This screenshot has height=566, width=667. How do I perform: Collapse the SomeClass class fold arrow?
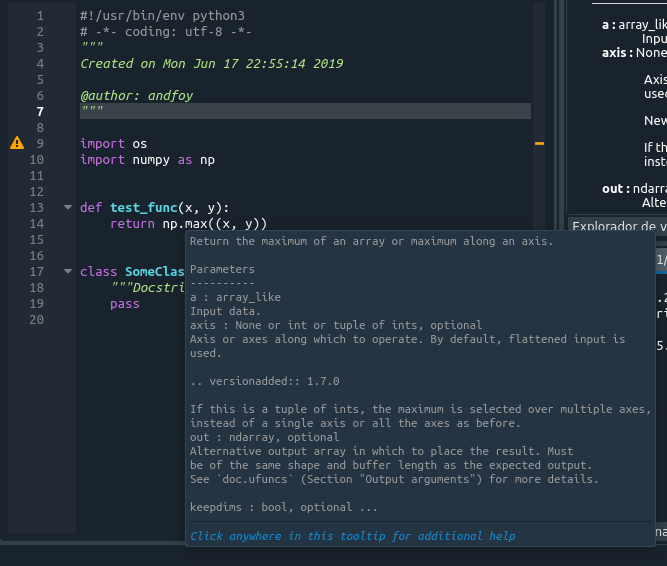pos(68,272)
